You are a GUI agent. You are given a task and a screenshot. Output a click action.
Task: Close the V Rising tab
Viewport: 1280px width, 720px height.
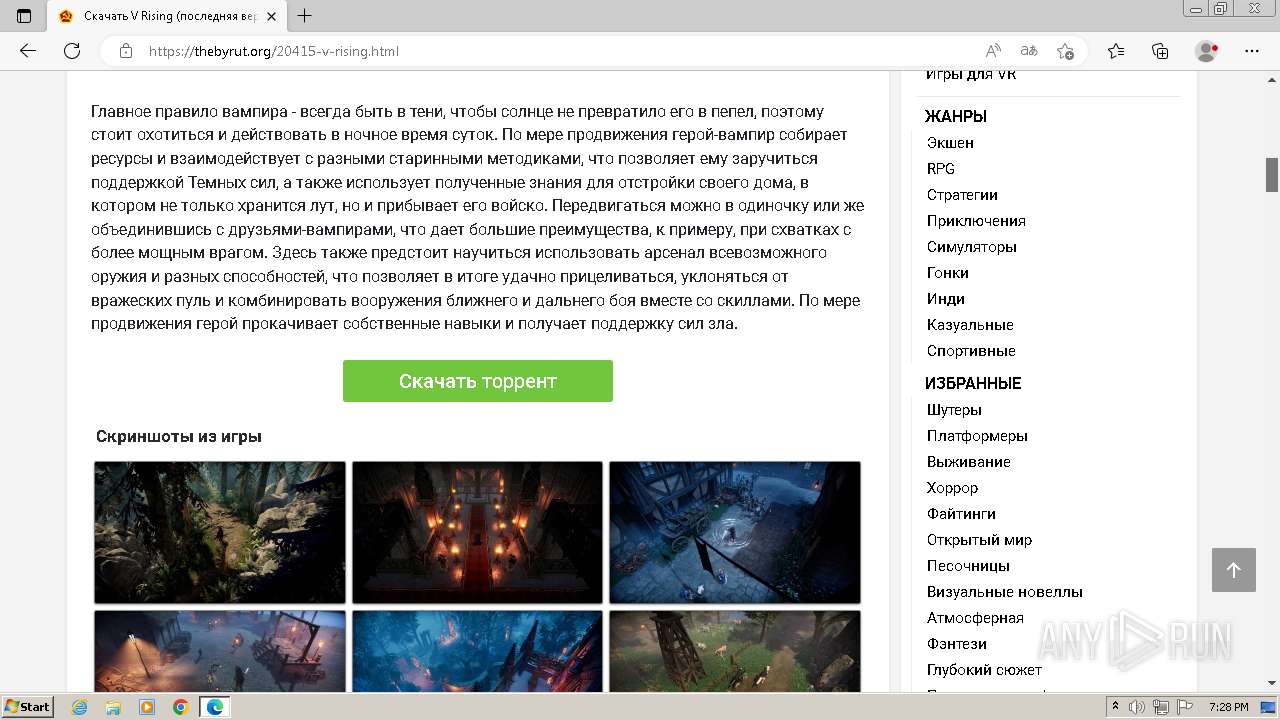pos(271,16)
